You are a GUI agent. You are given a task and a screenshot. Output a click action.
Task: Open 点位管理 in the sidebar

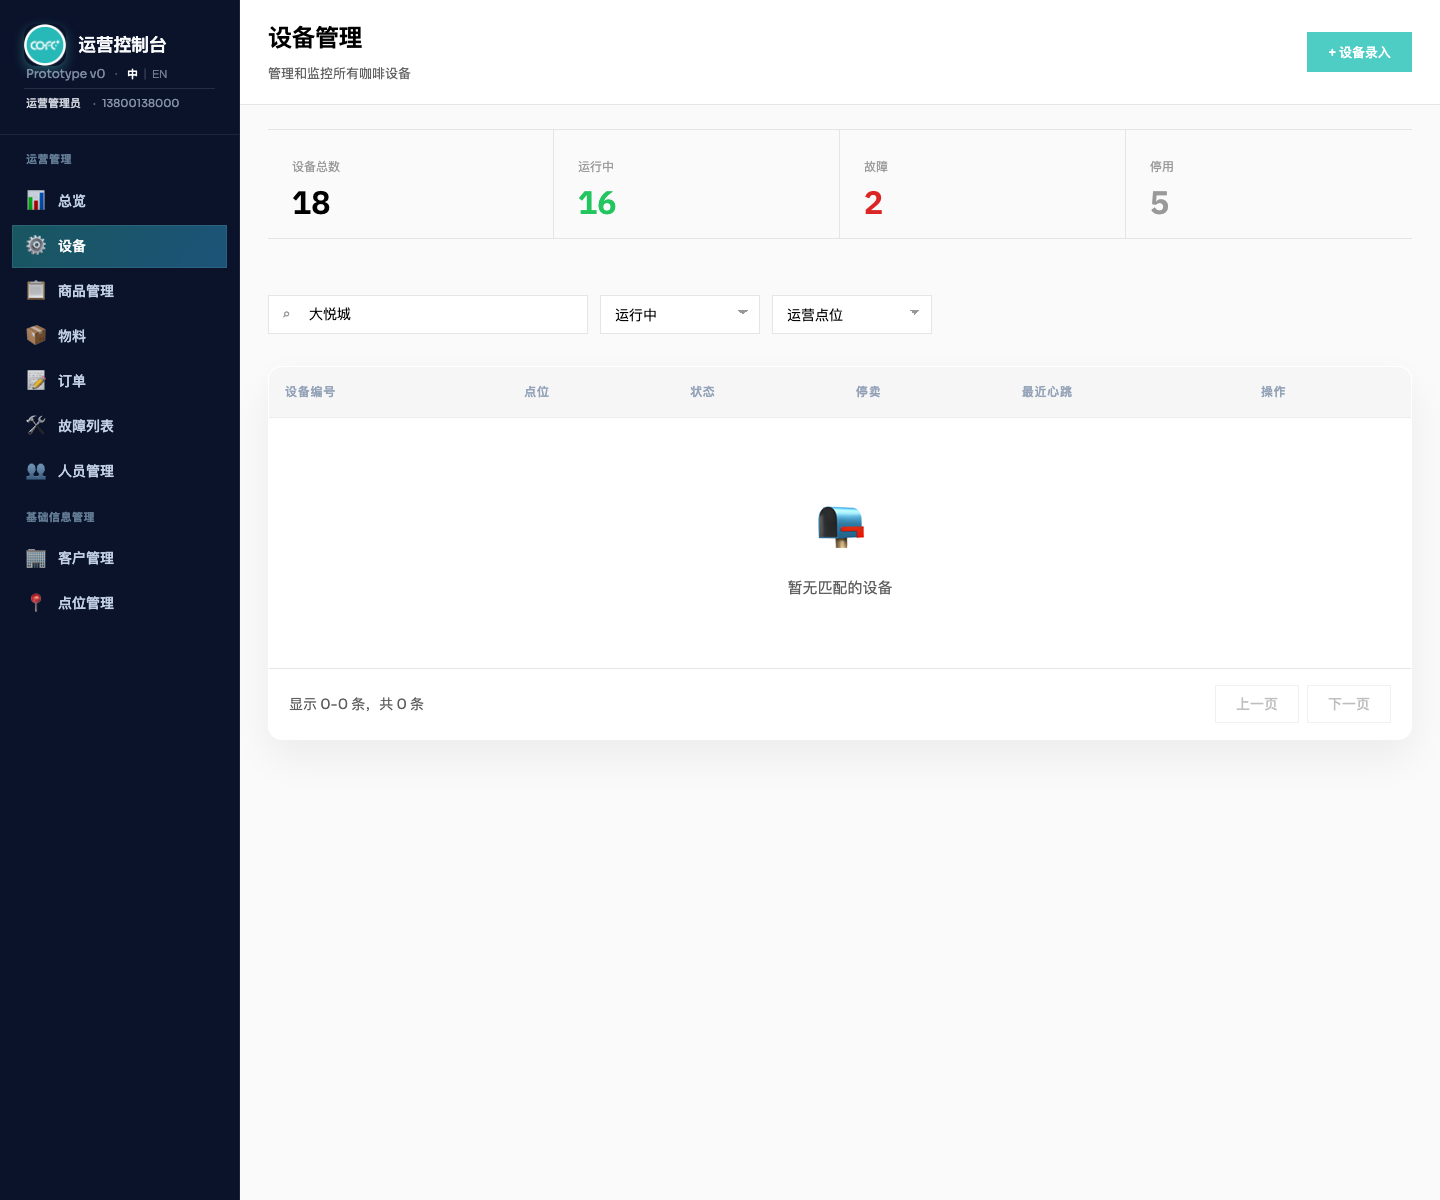pyautogui.click(x=119, y=604)
